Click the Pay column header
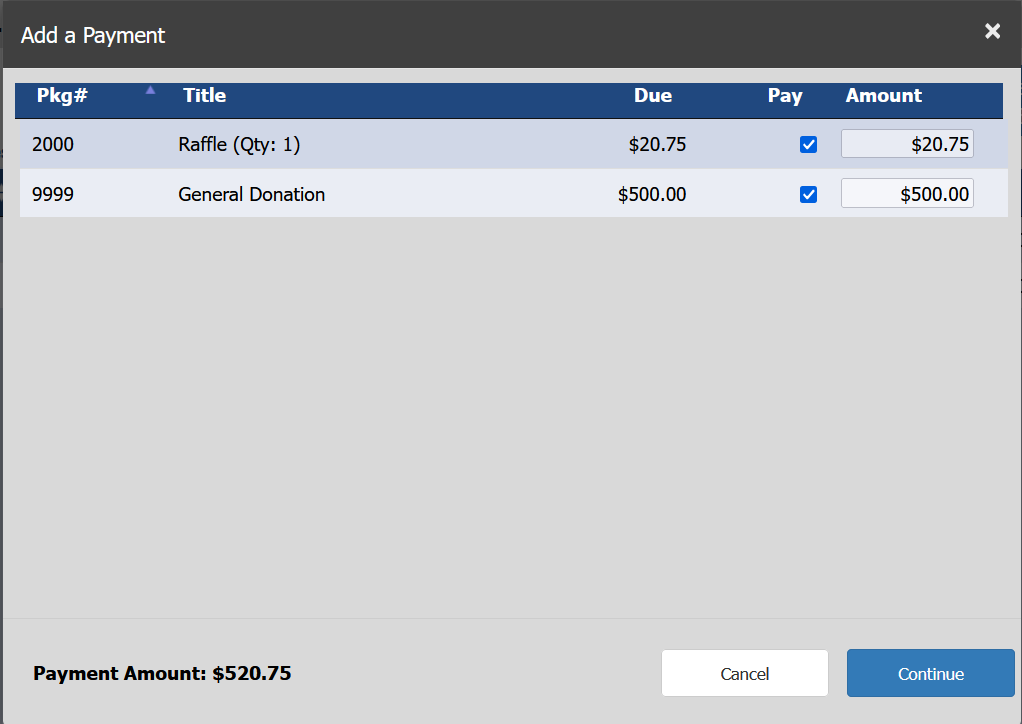 pos(785,96)
